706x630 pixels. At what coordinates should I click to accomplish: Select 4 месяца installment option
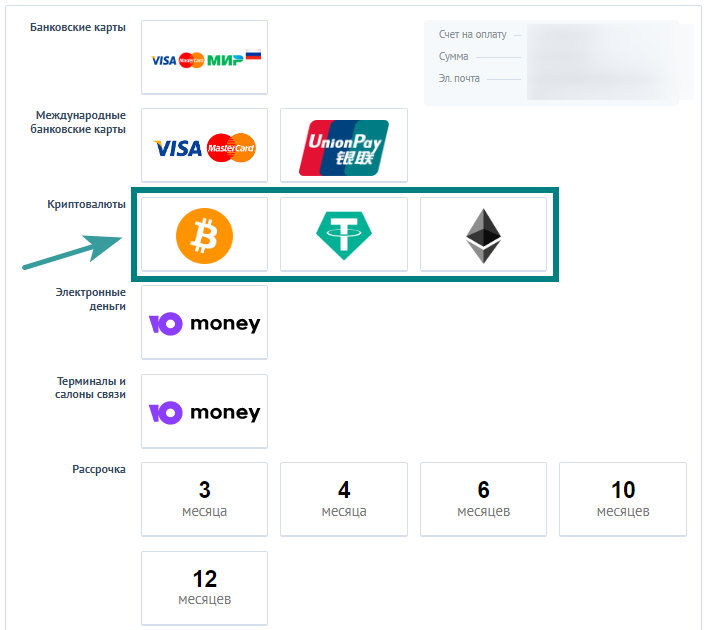(344, 499)
